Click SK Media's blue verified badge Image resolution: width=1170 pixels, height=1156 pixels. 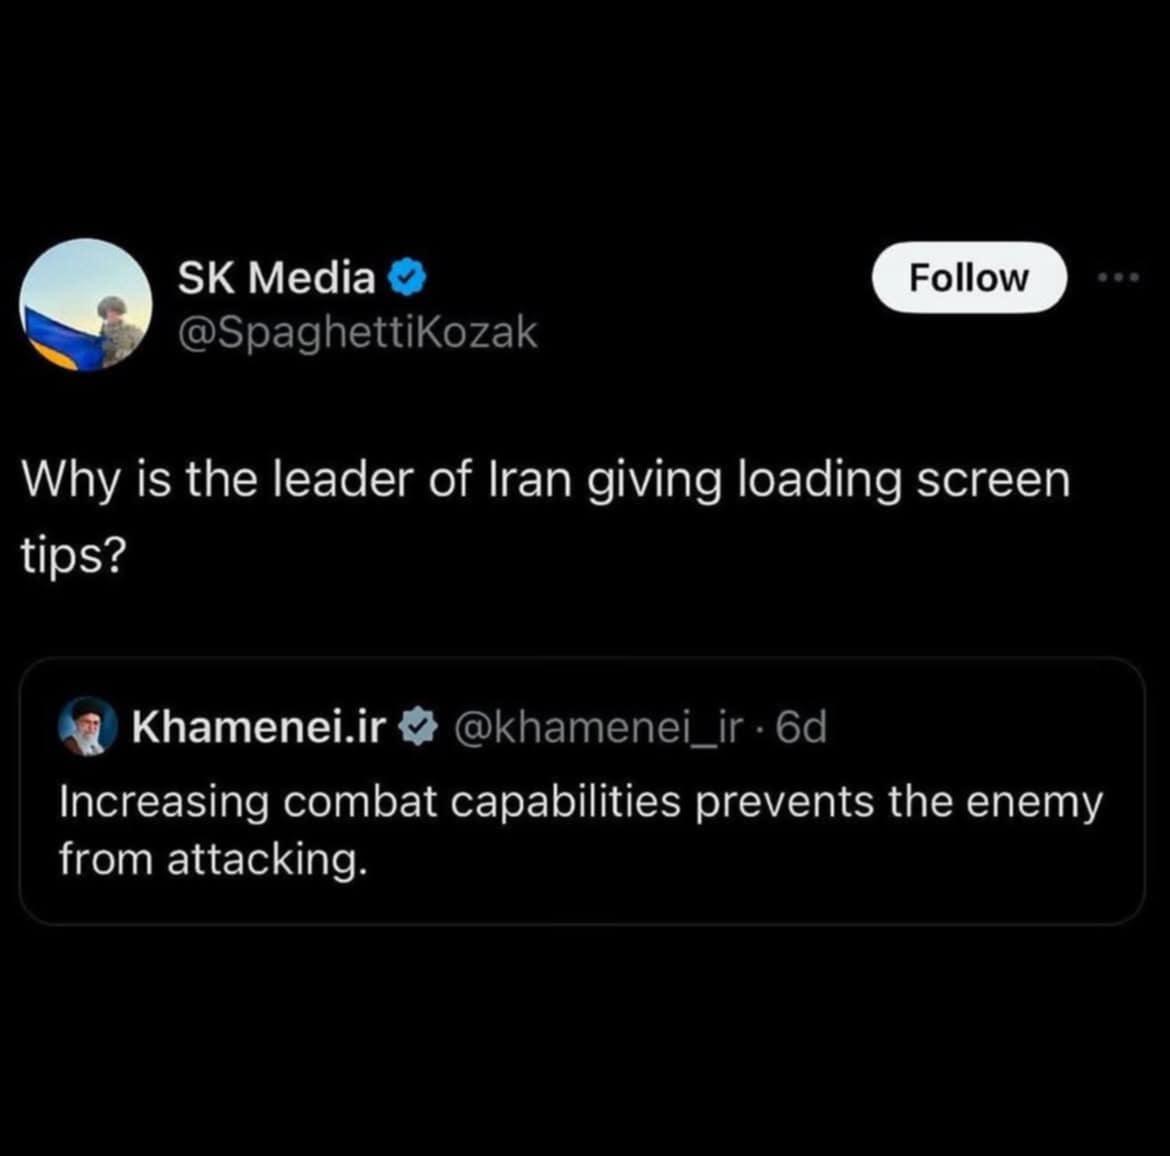coord(407,278)
